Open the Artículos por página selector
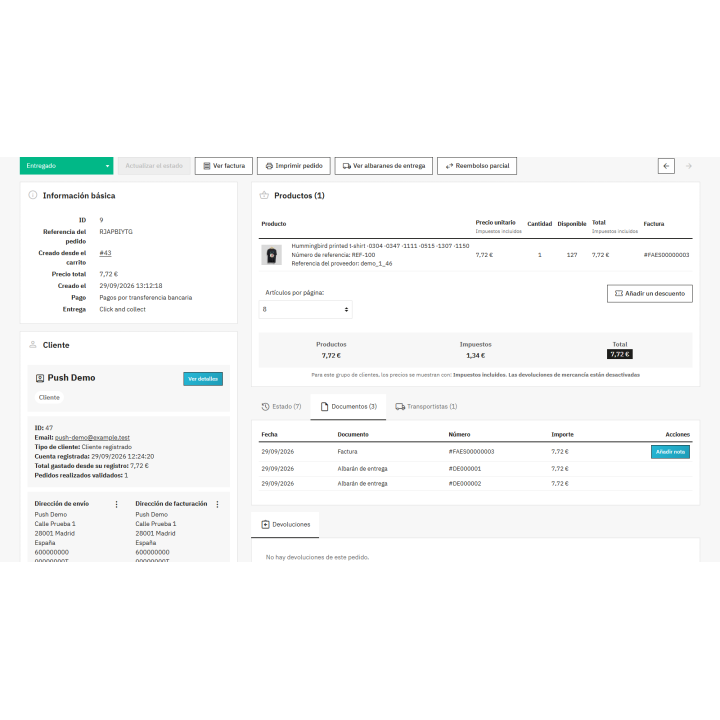 (306, 309)
